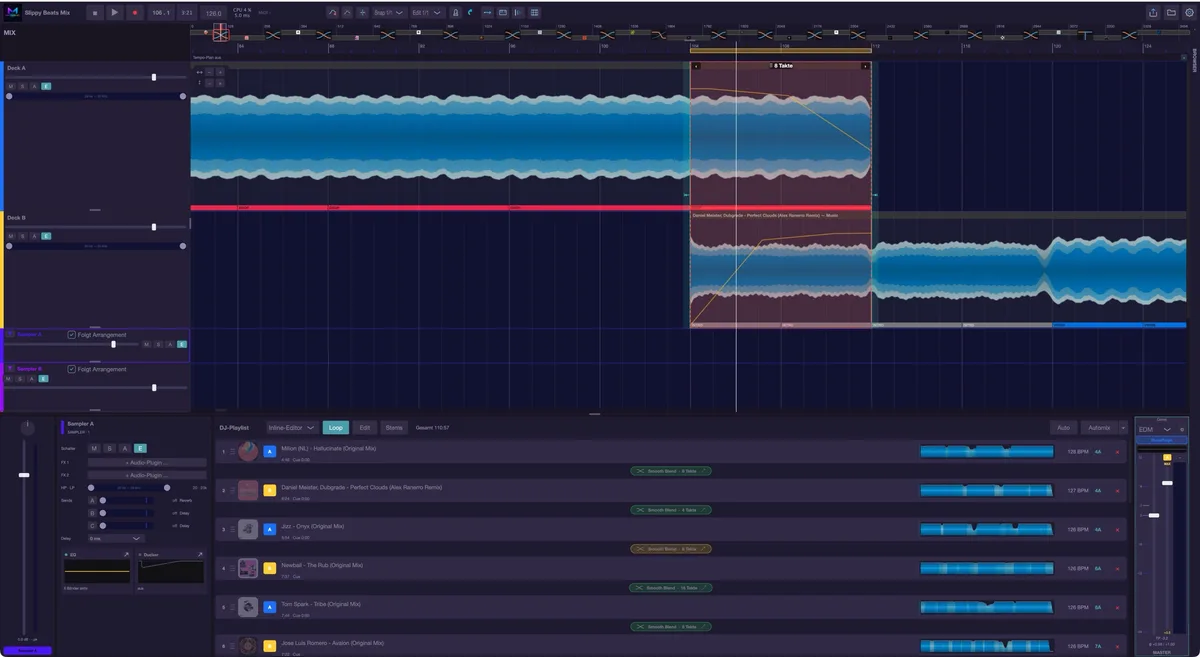The image size is (1200, 657).
Task: Click the share export icon top right
Action: click(1153, 12)
